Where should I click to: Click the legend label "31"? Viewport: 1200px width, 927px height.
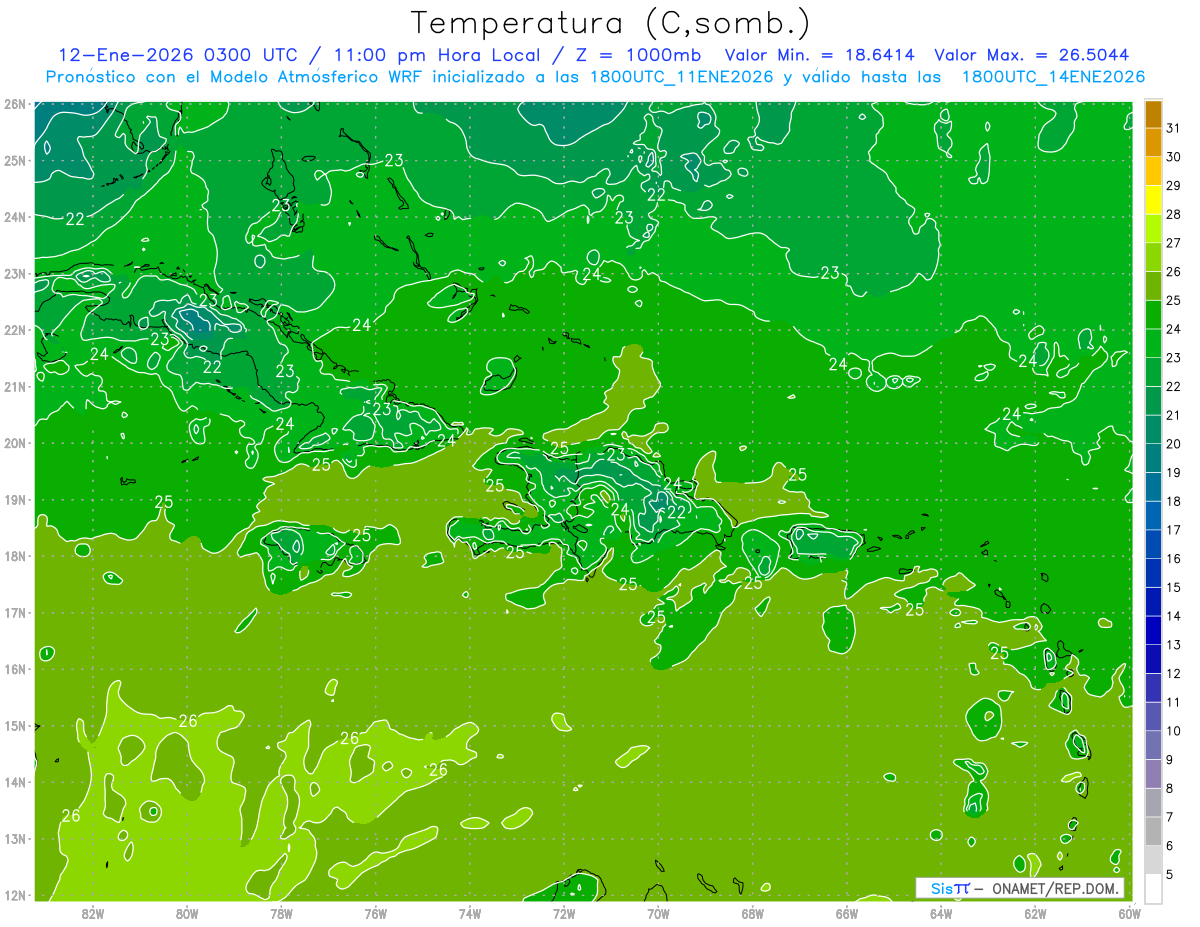[x=1173, y=127]
